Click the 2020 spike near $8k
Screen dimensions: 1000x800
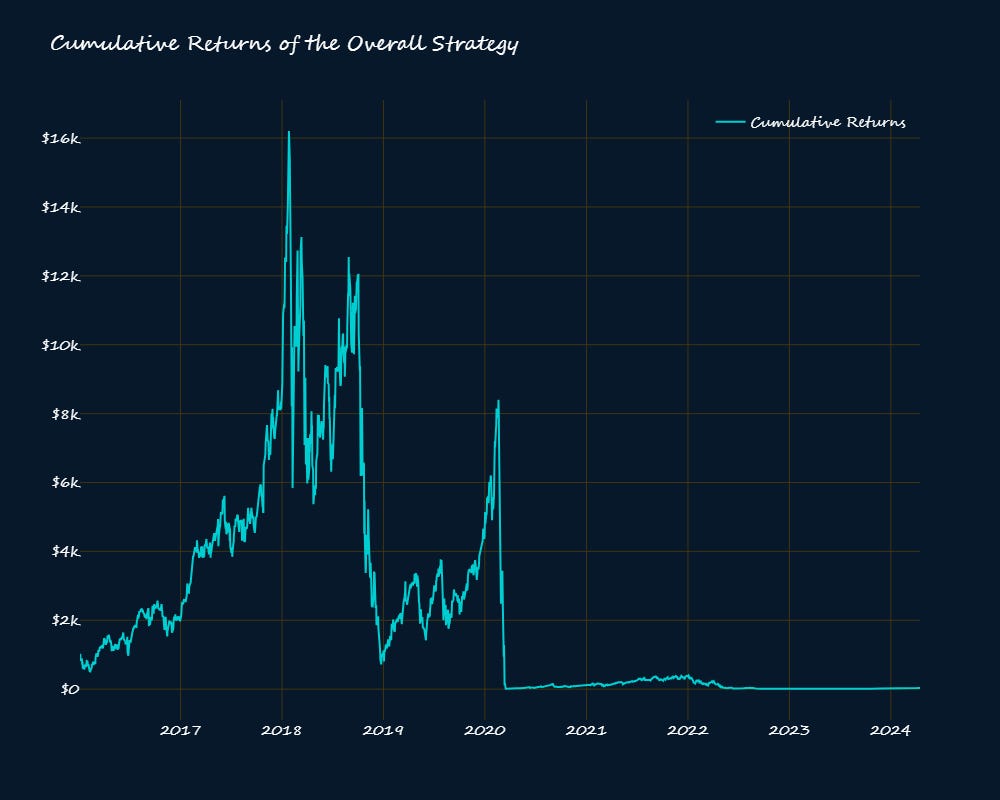[498, 402]
